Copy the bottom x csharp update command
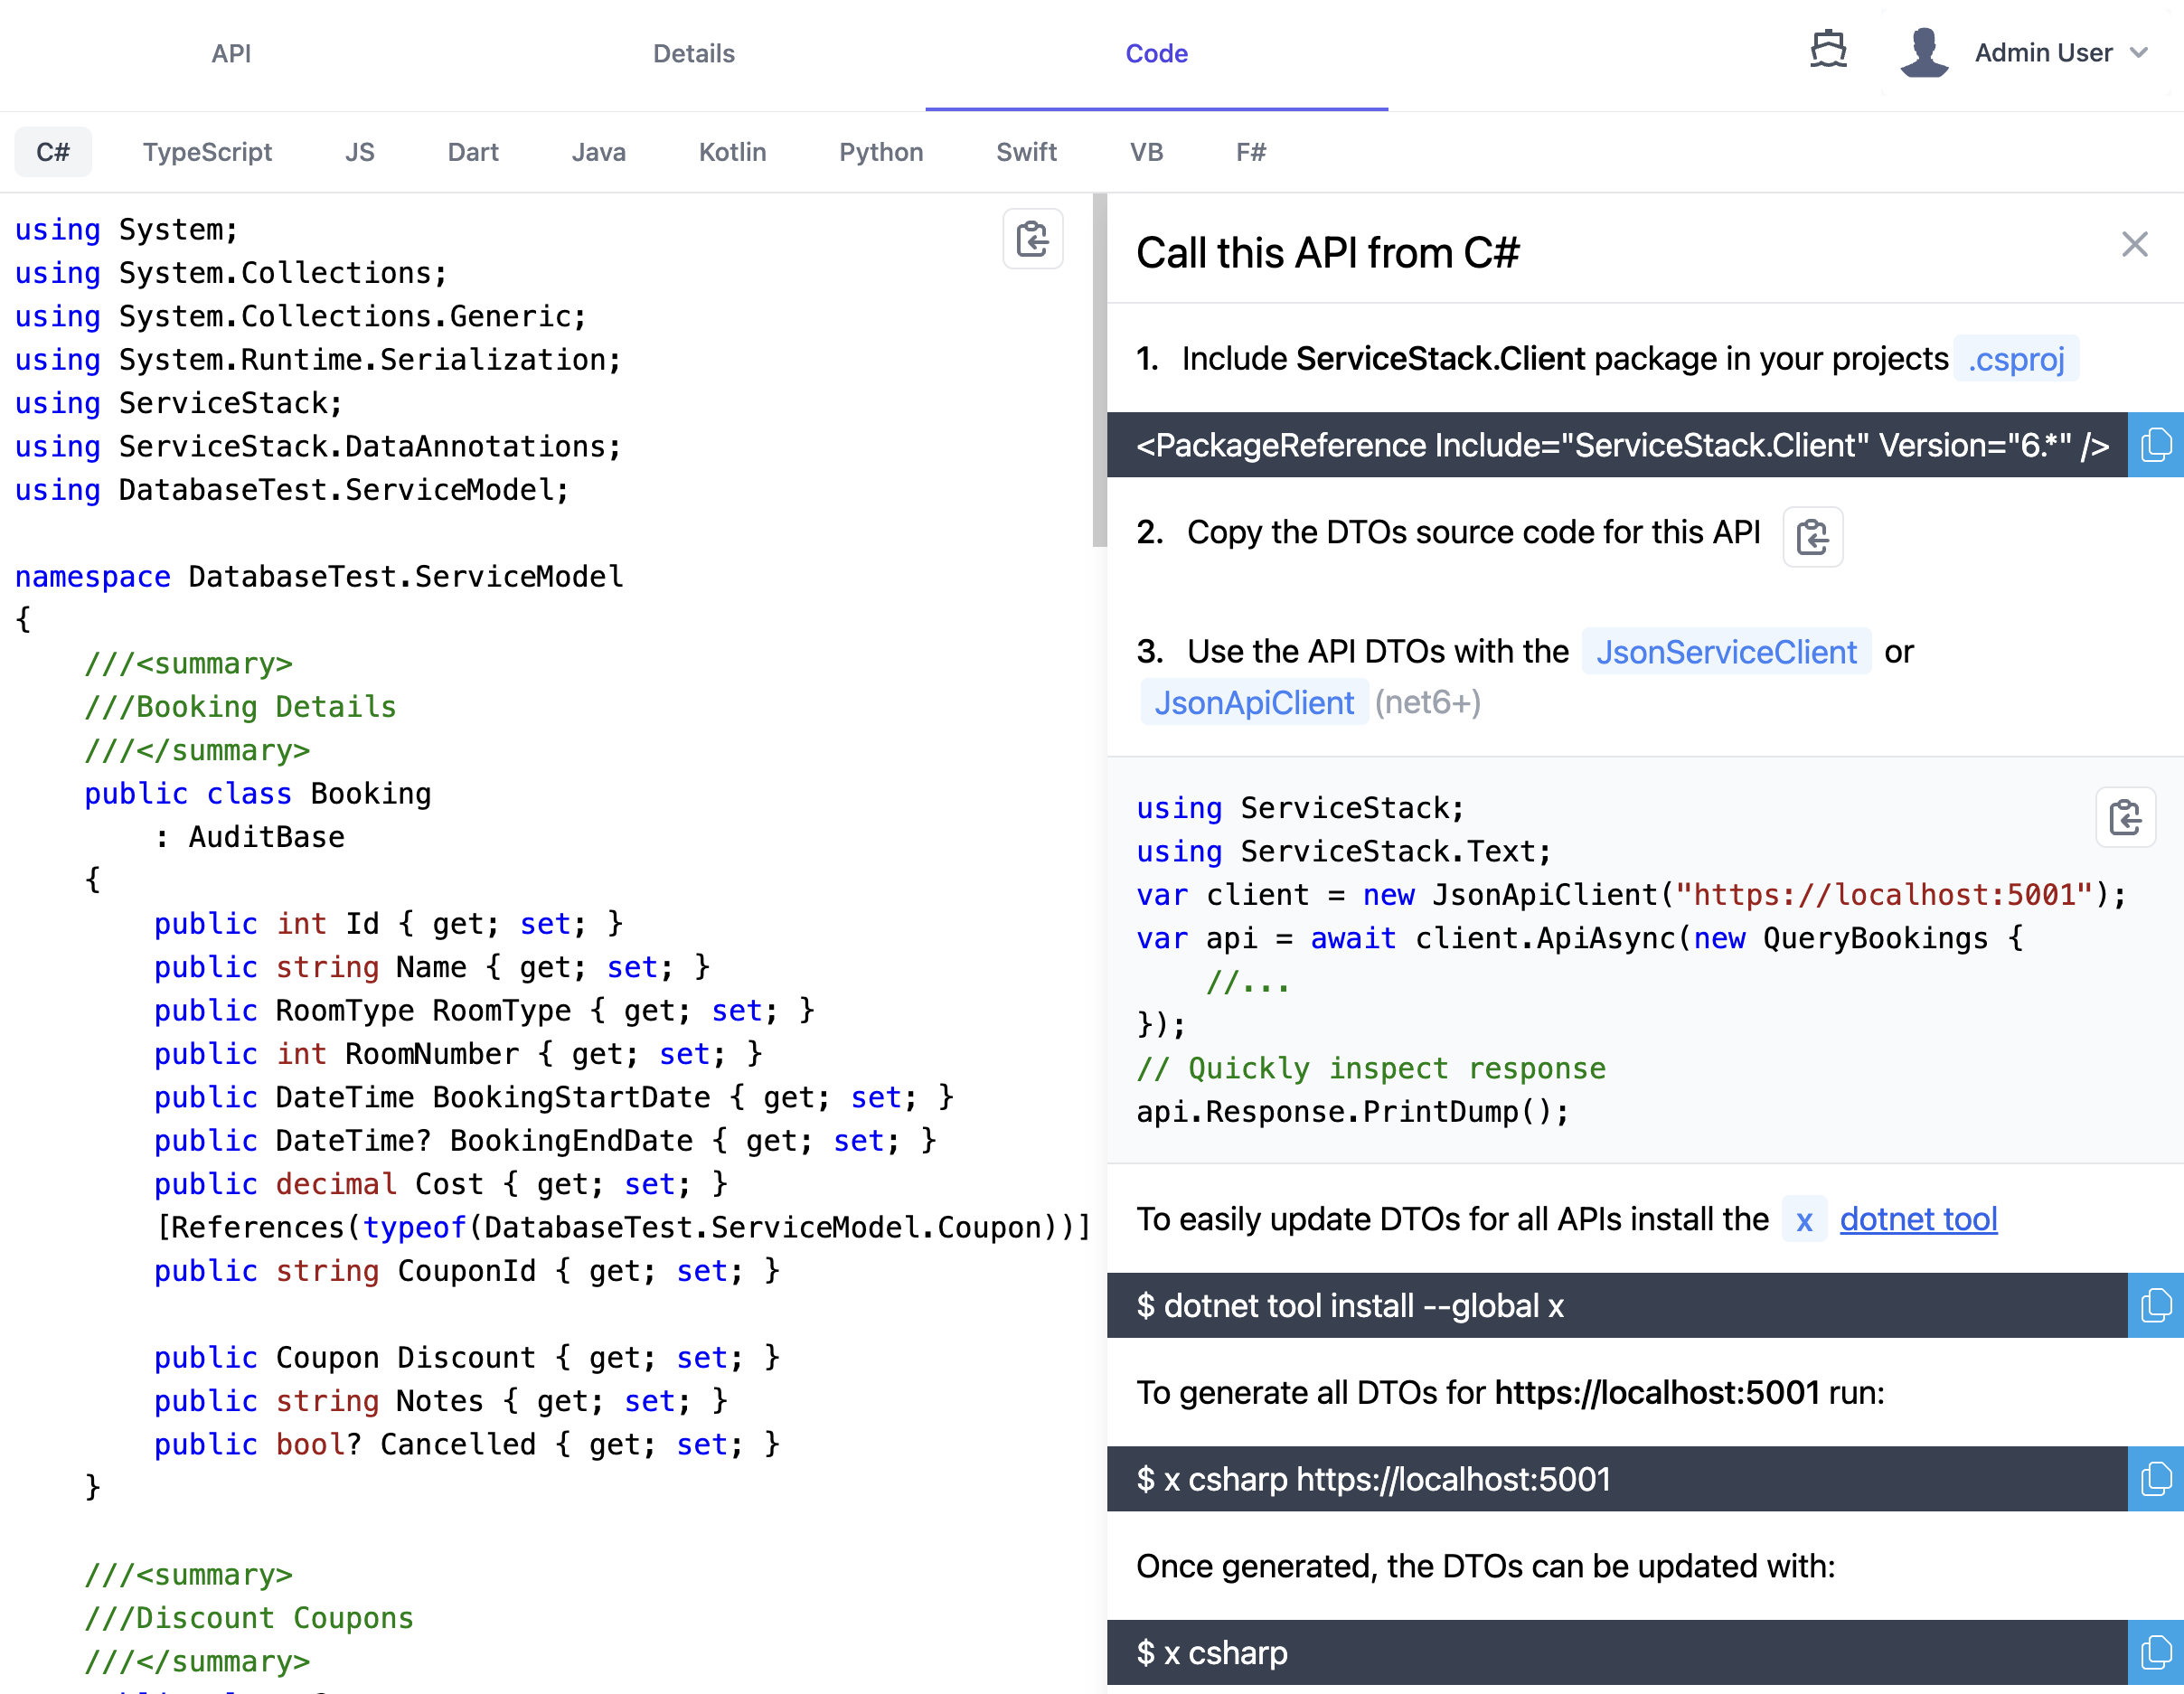The width and height of the screenshot is (2184, 1694). point(2155,1652)
